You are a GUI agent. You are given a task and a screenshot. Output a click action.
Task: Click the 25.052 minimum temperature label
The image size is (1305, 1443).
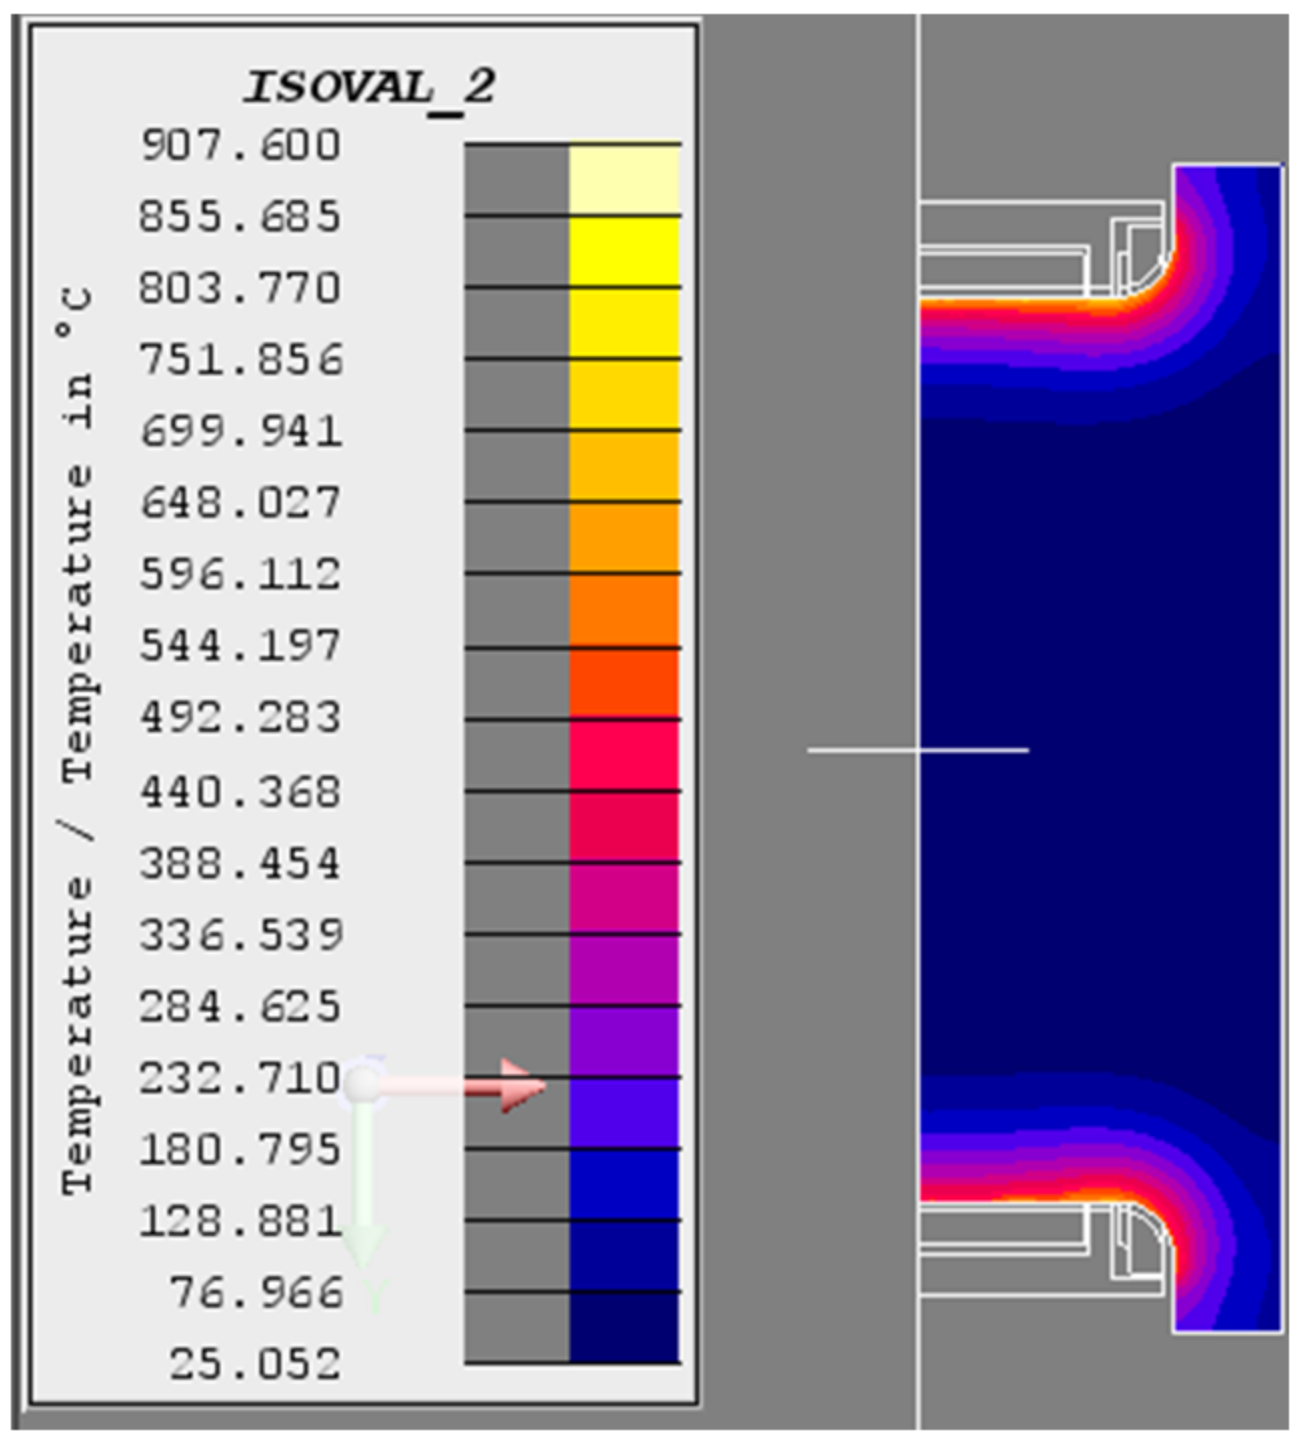tap(255, 1363)
